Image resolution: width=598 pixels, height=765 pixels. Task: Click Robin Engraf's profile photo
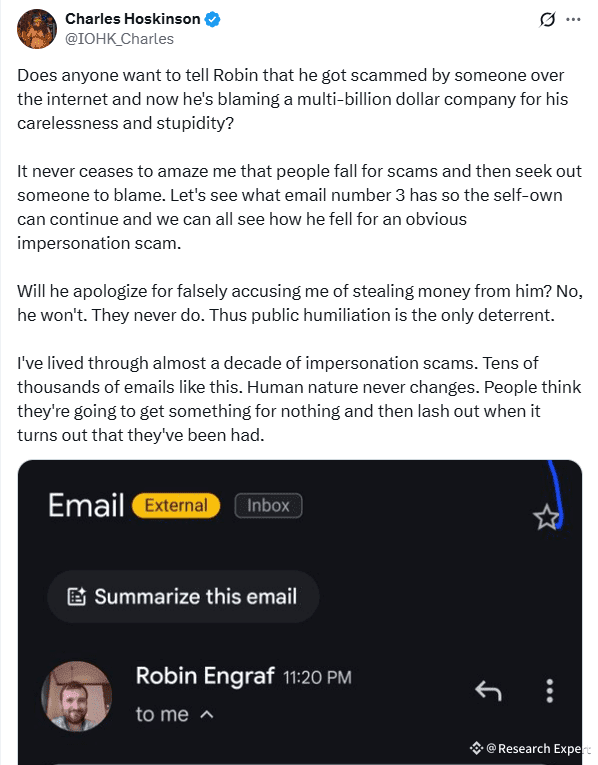point(77,696)
